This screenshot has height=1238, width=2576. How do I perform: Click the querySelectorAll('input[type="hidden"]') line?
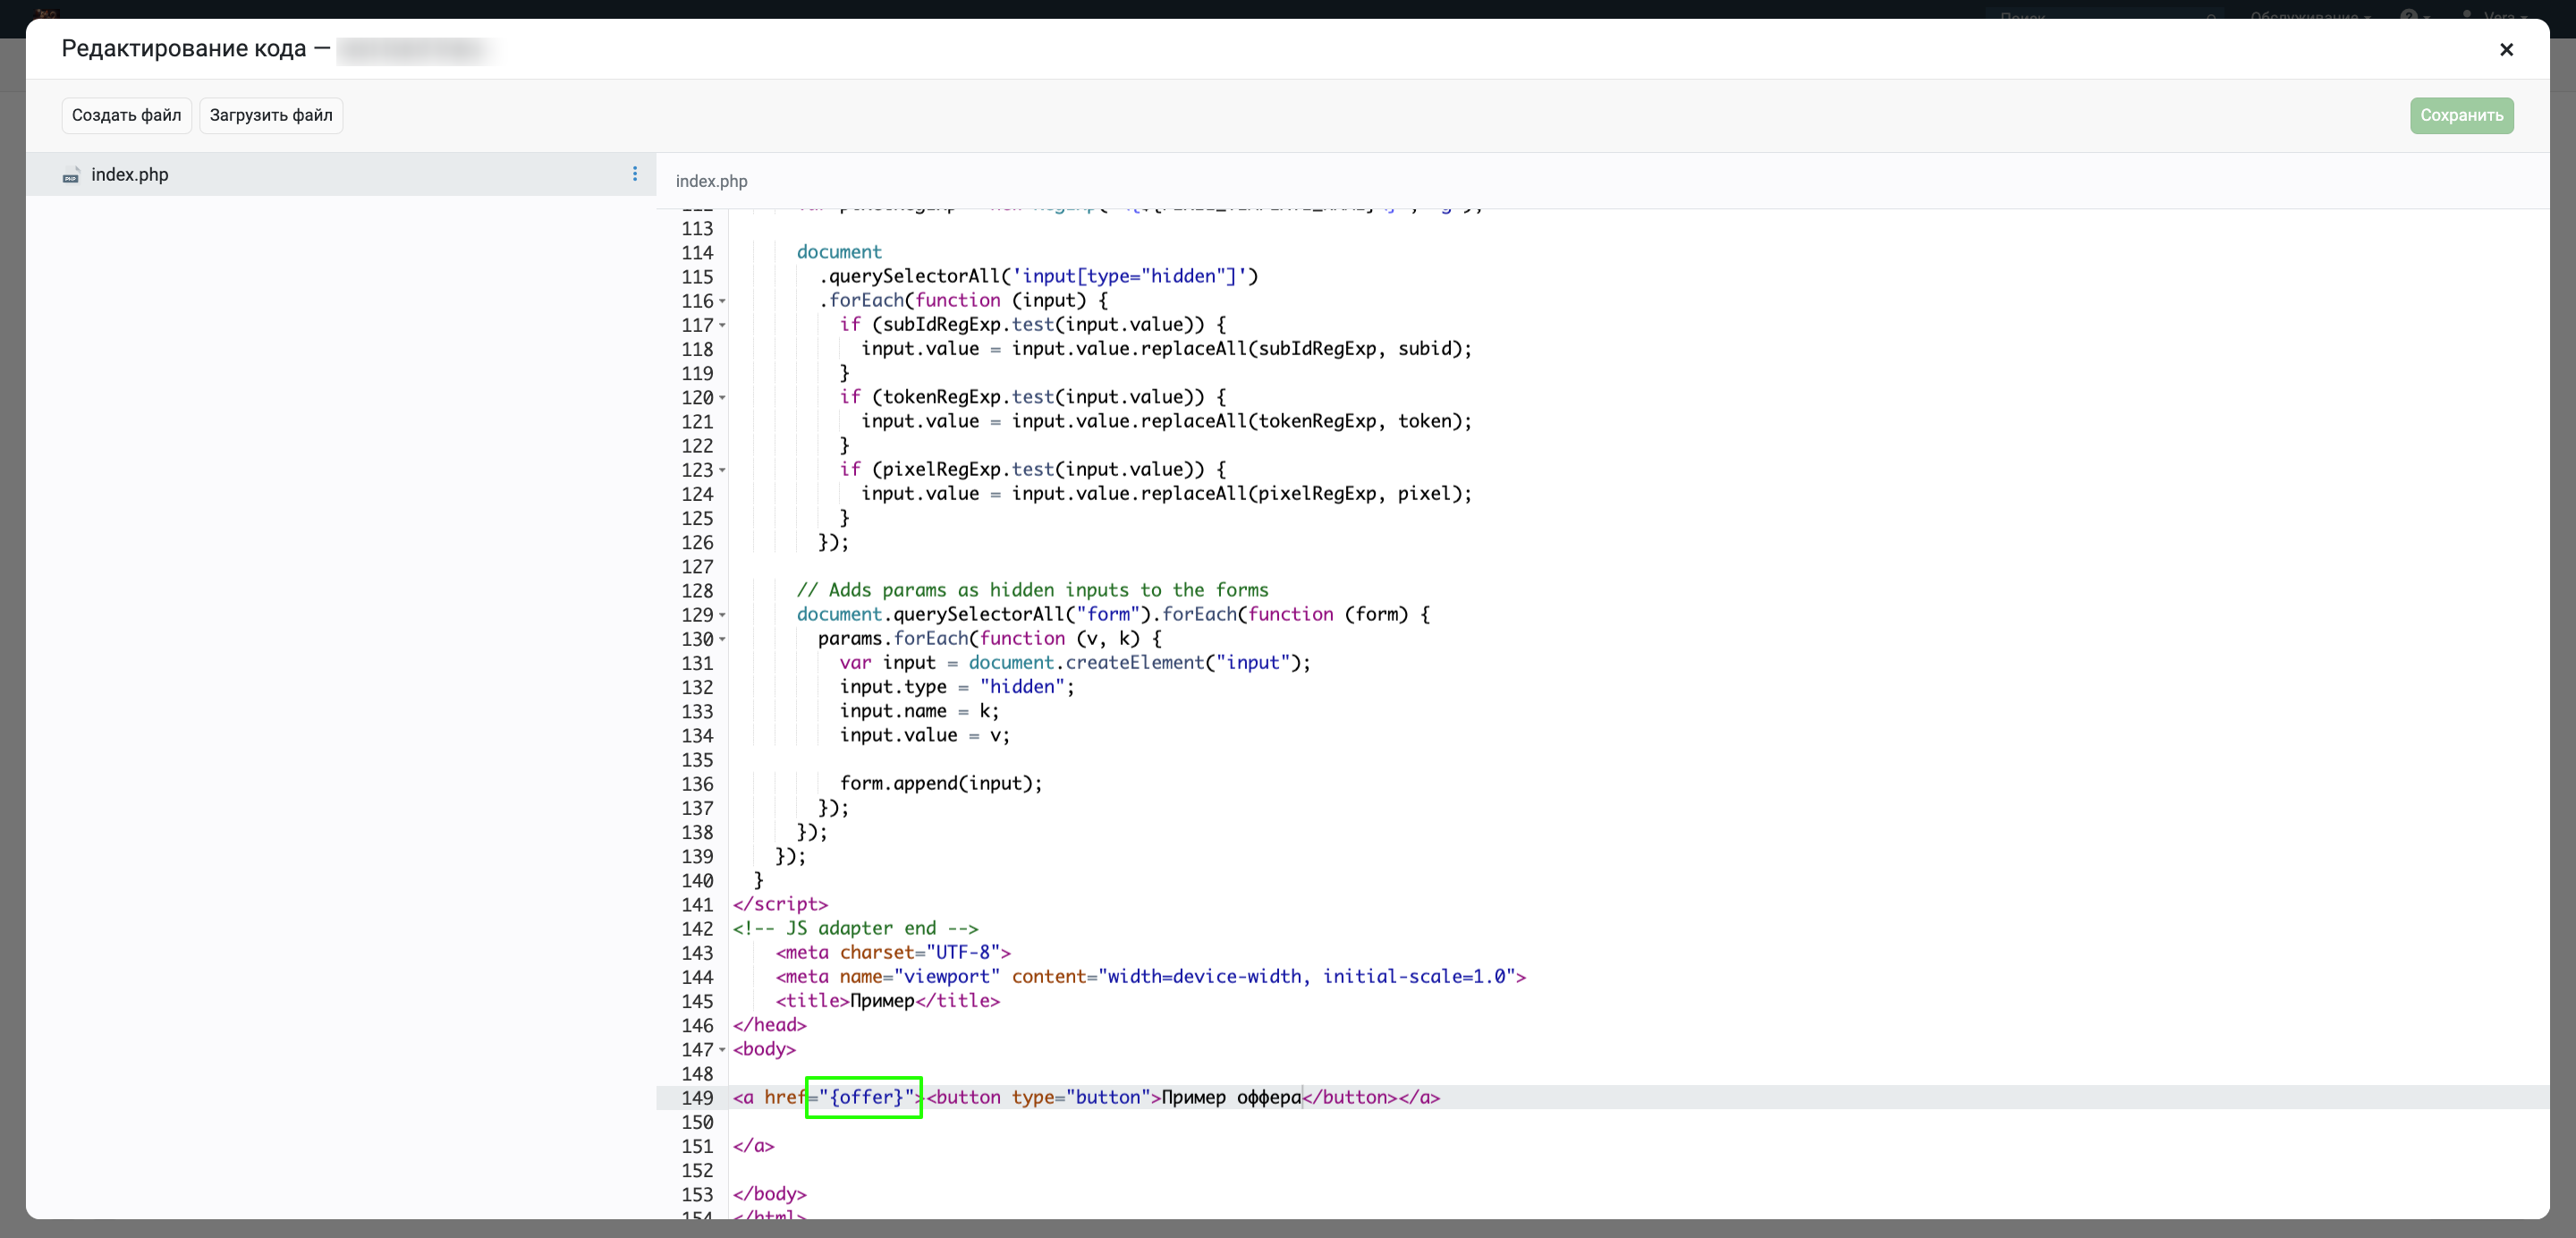tap(1039, 276)
